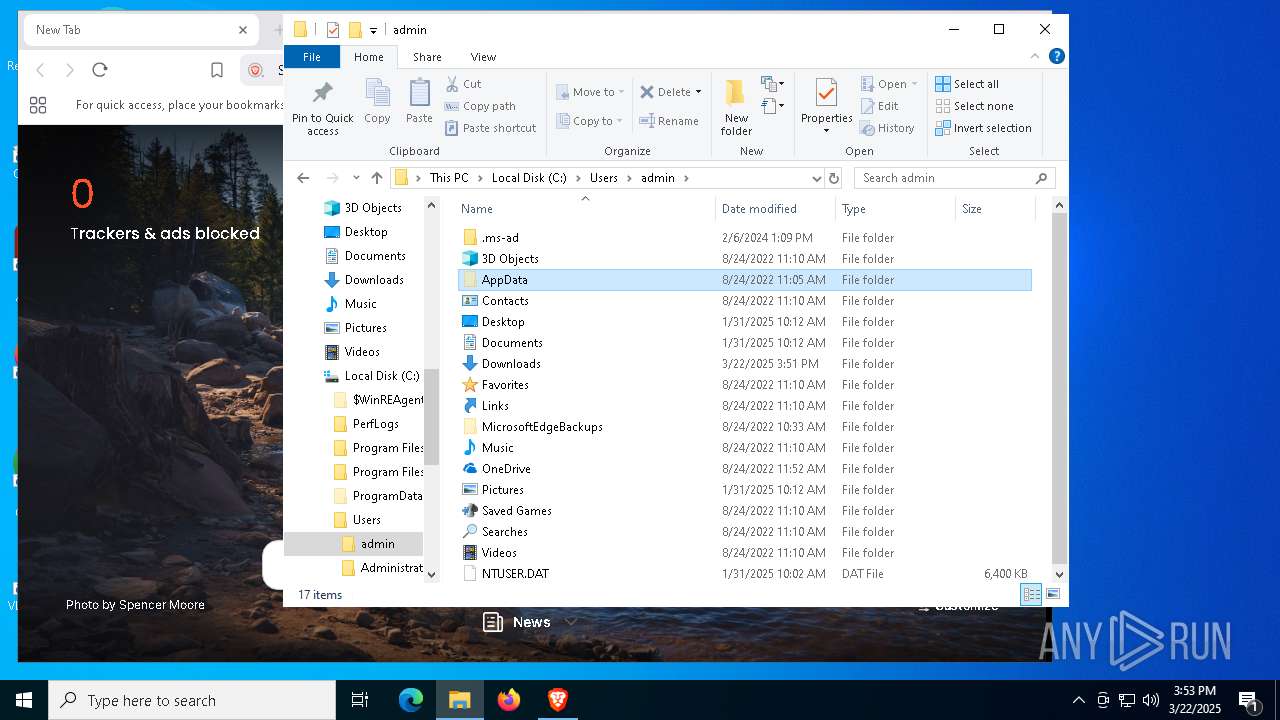Select PerfLogs in navigation pane
This screenshot has width=1280, height=720.
tap(376, 424)
